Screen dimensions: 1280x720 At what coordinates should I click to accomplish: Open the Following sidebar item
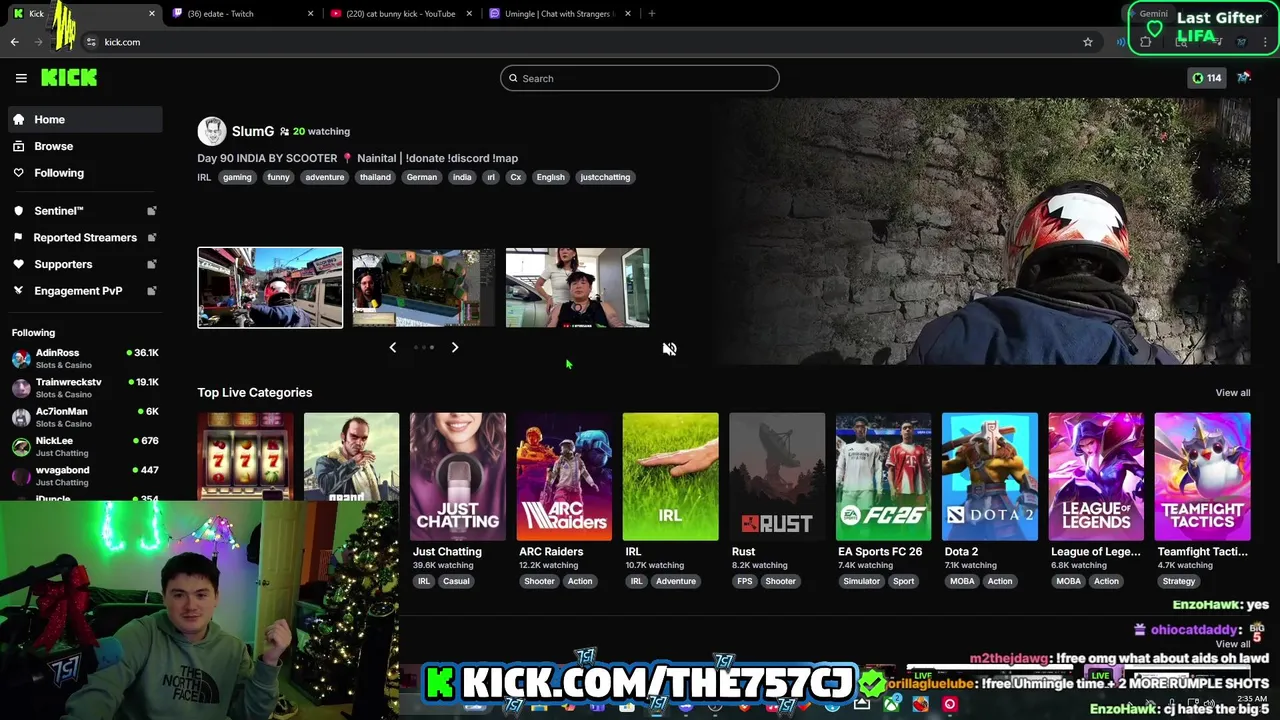(84, 173)
